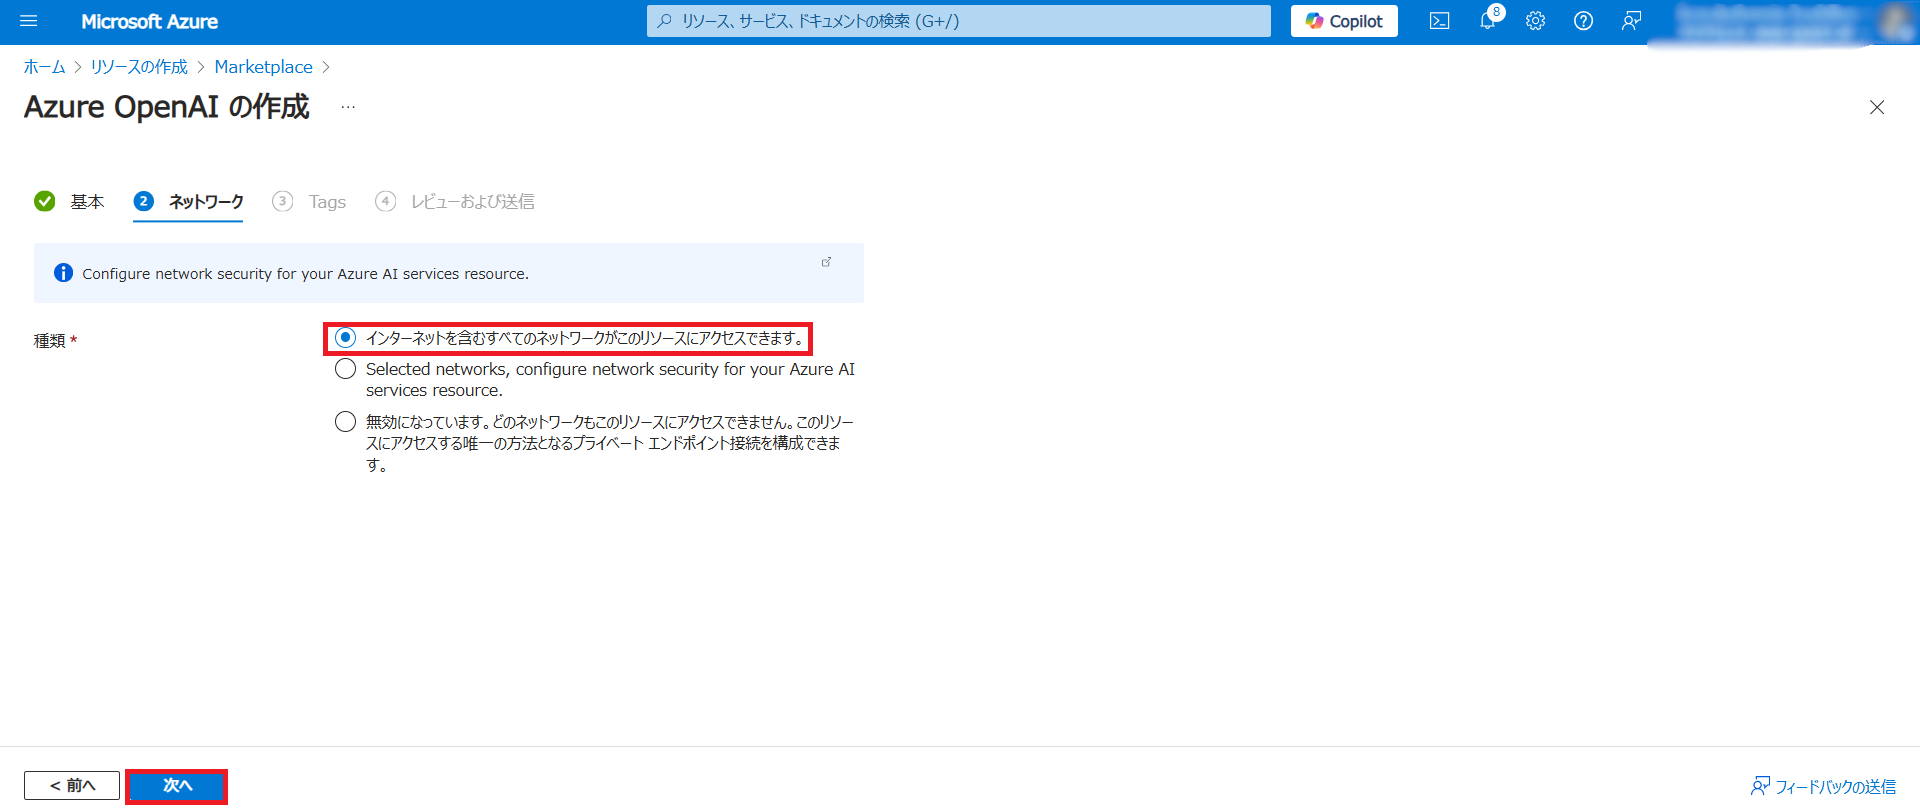1920x812 pixels.
Task: Open the ellipsis menu beside the page title
Action: 348,107
